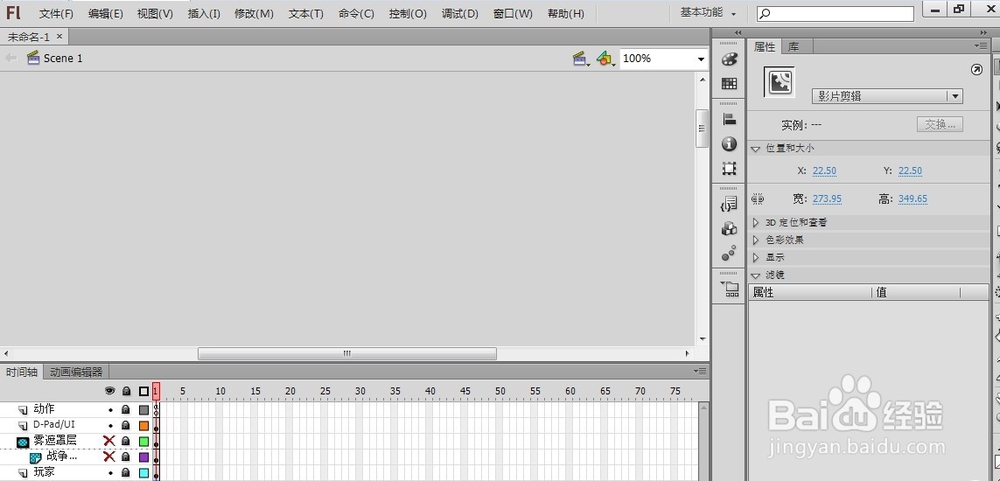This screenshot has height=481, width=1000.
Task: Switch to the 库 tab
Action: pyautogui.click(x=793, y=46)
